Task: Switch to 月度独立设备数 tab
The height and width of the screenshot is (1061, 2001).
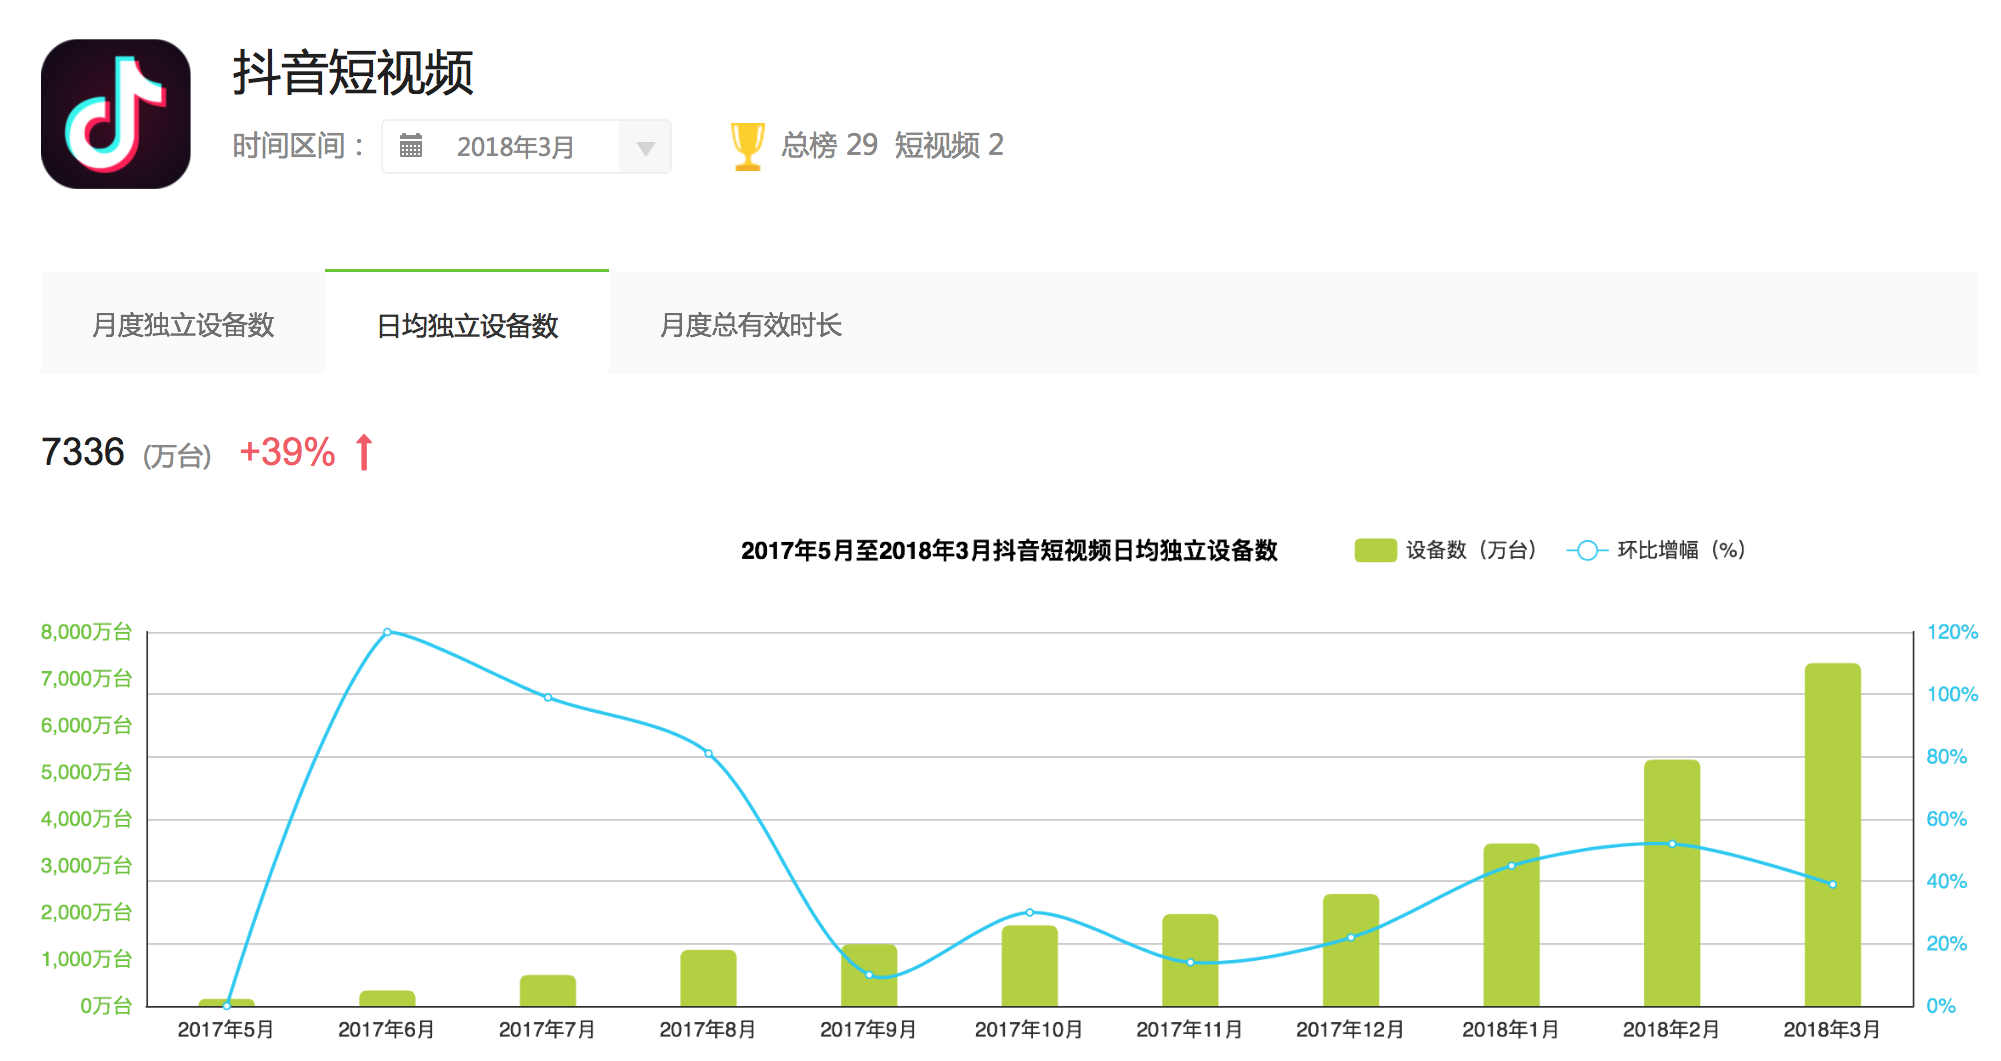Action: click(x=183, y=325)
